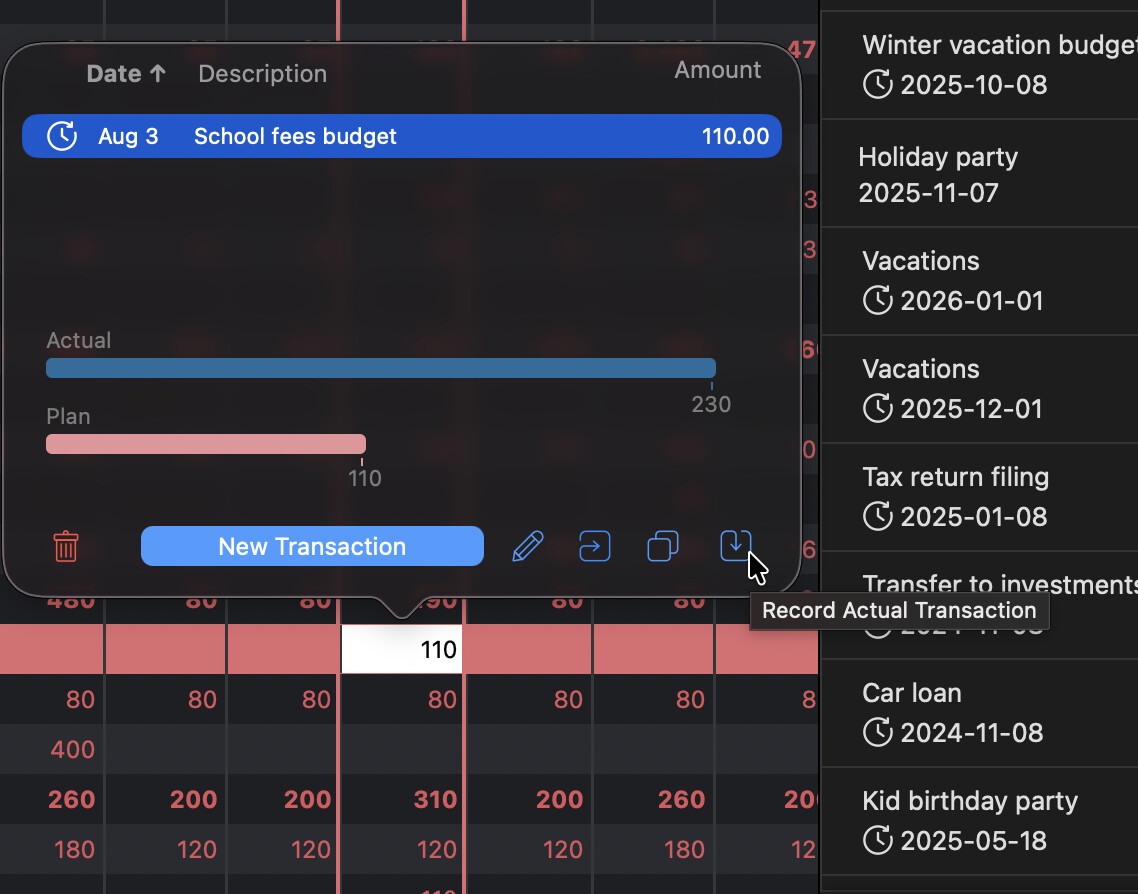
Task: Click the Description column header
Action: (x=262, y=74)
